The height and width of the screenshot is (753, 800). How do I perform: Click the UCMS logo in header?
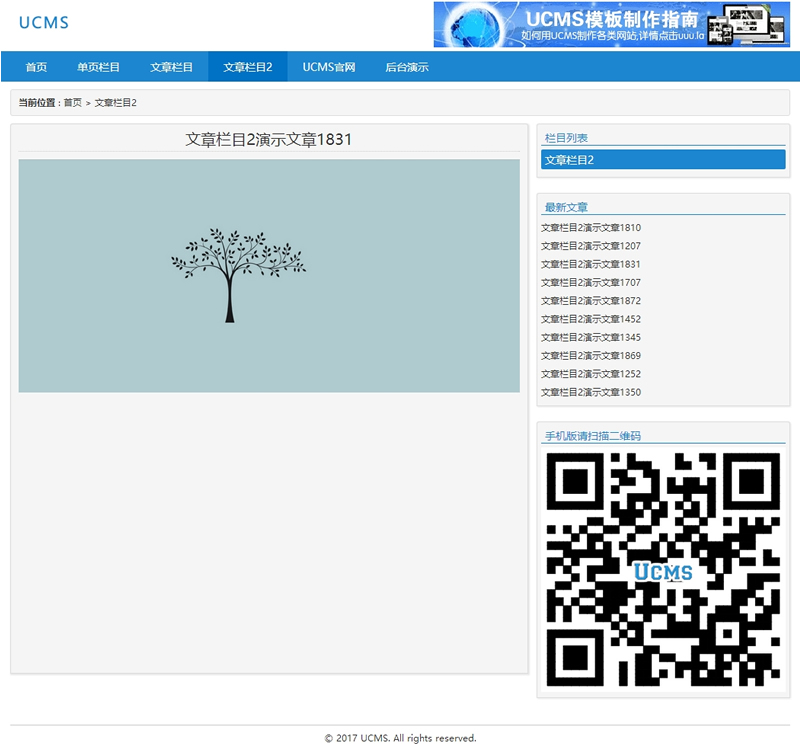44,23
